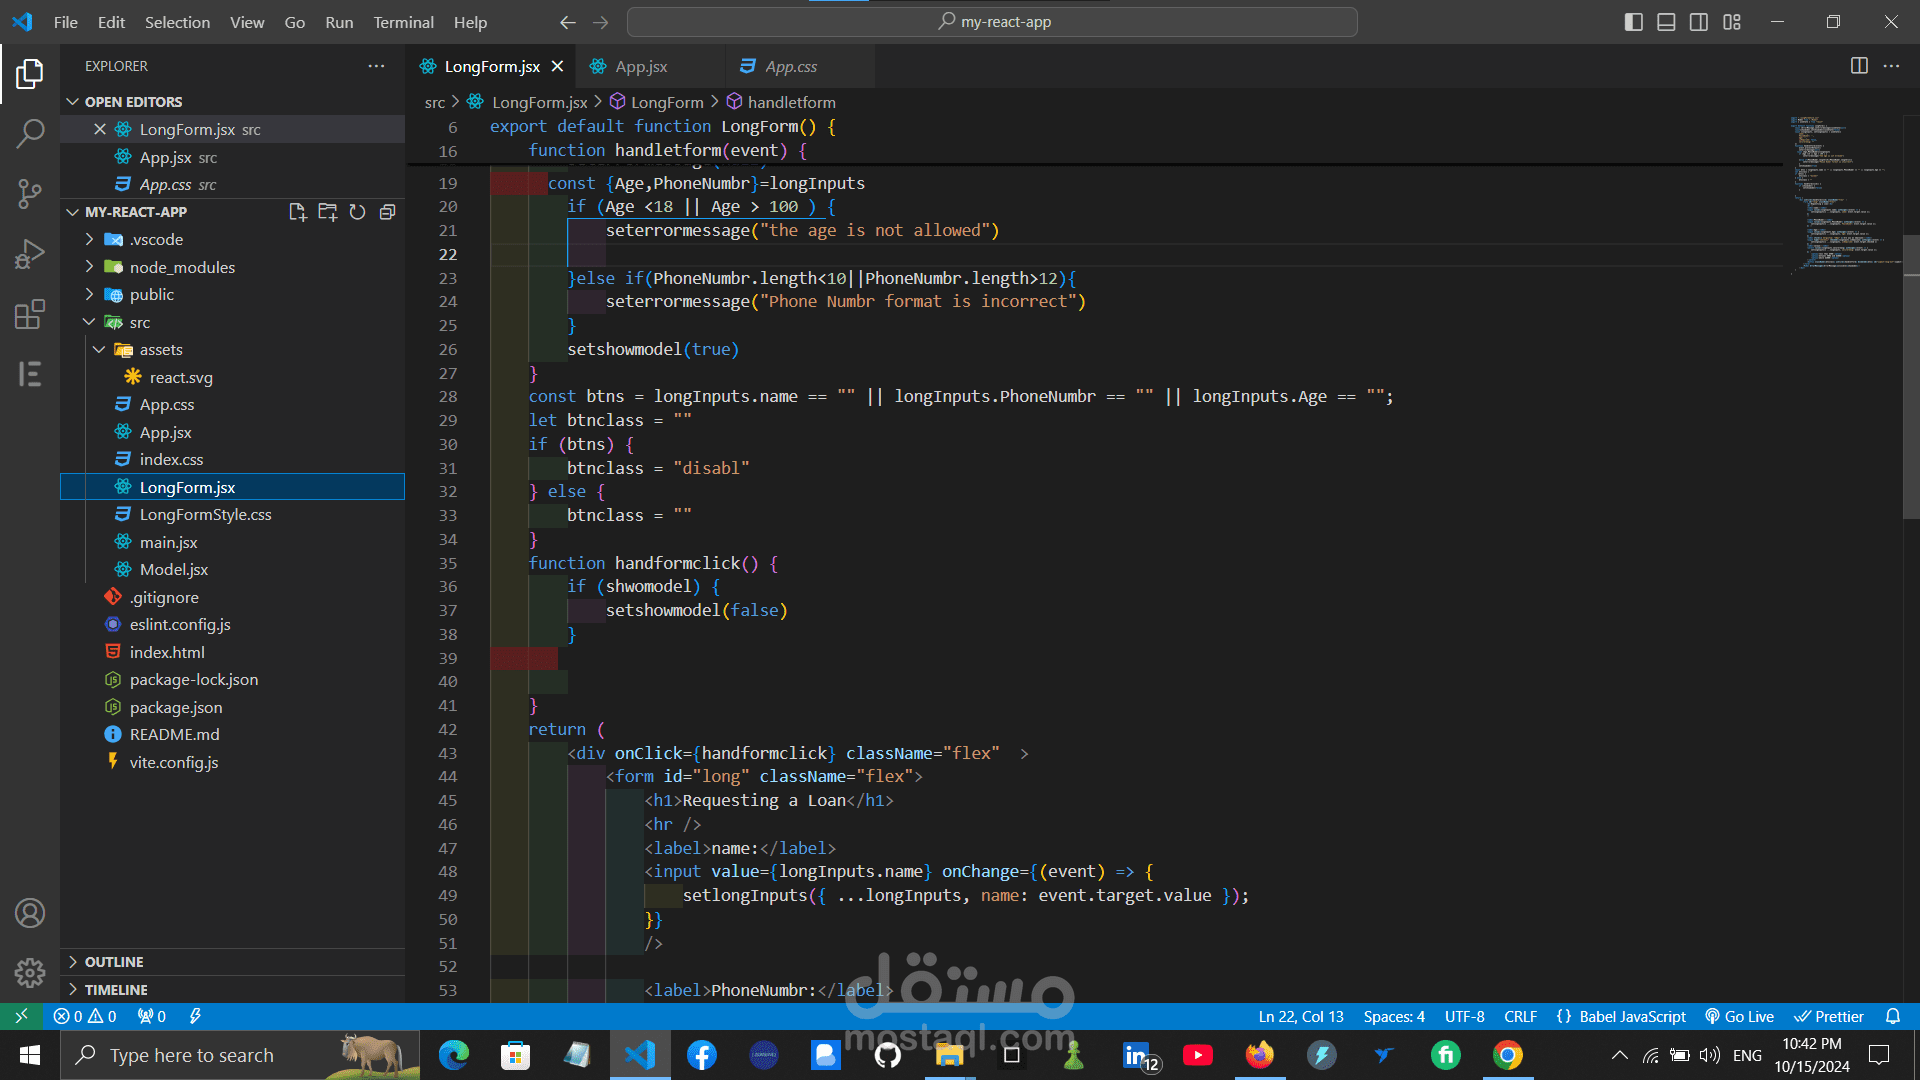The height and width of the screenshot is (1080, 1920).
Task: Toggle the bottom panel layout button
Action: (1666, 22)
